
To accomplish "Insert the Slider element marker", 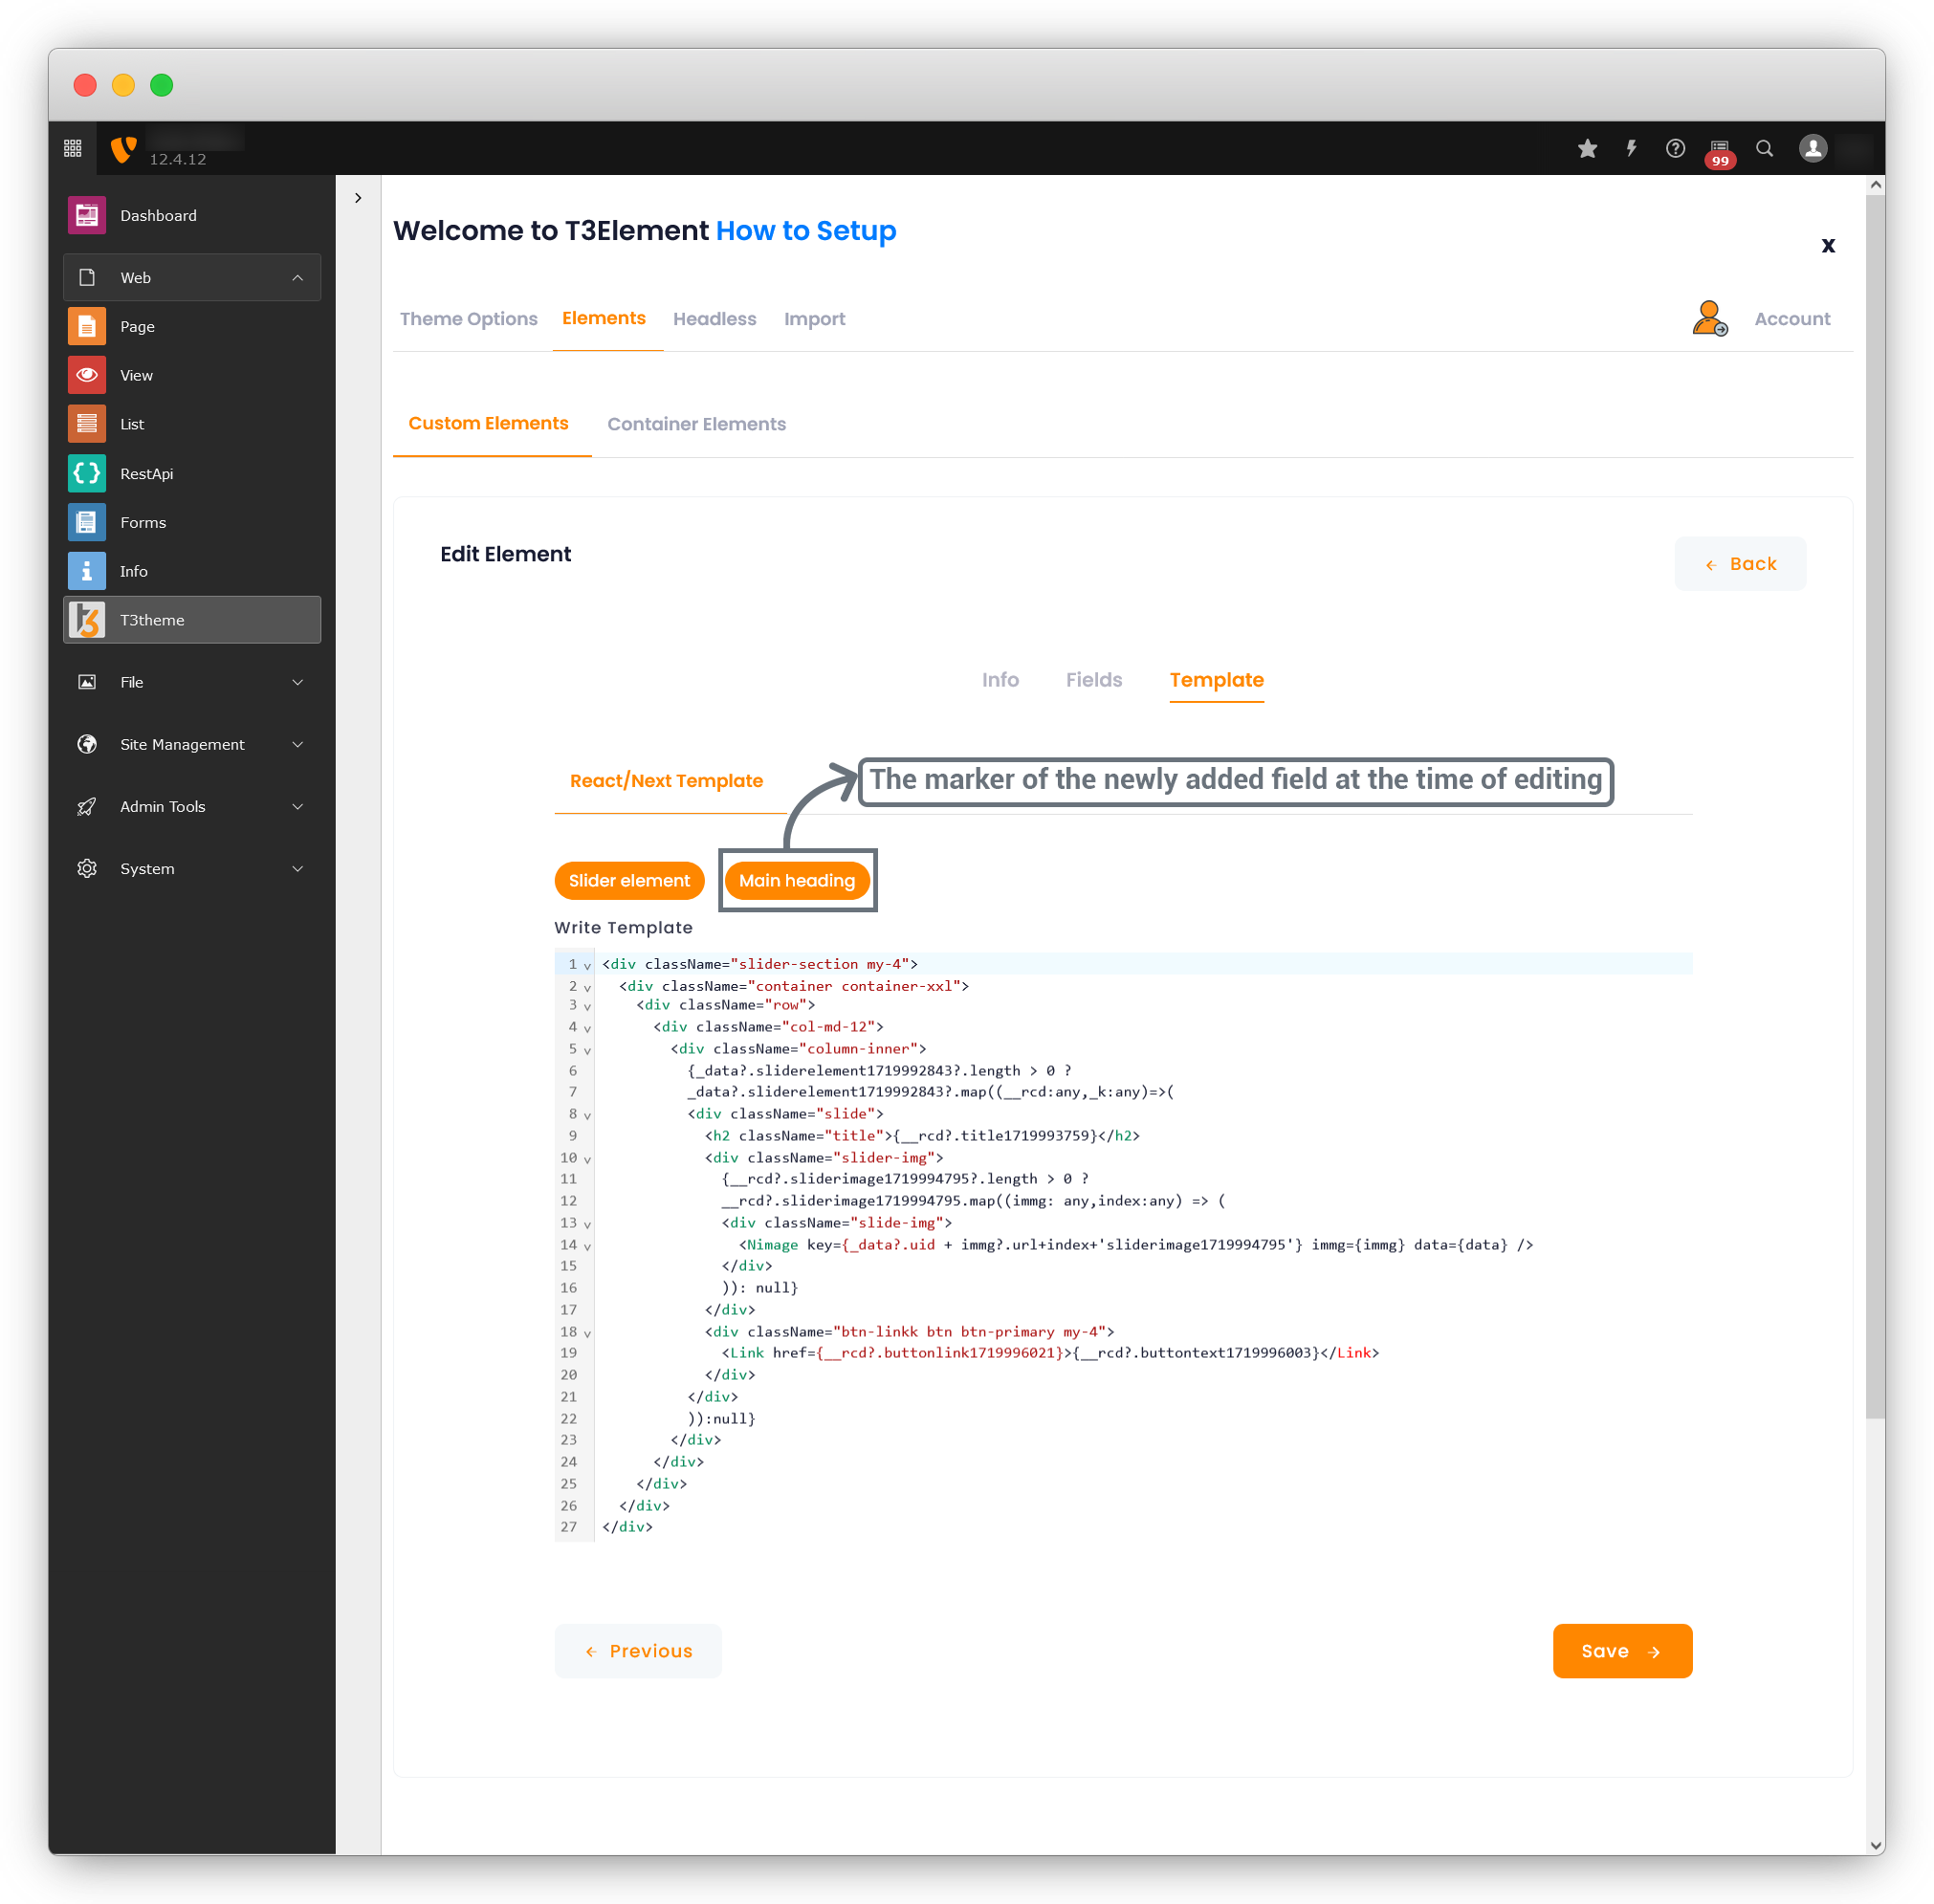I will 629,880.
